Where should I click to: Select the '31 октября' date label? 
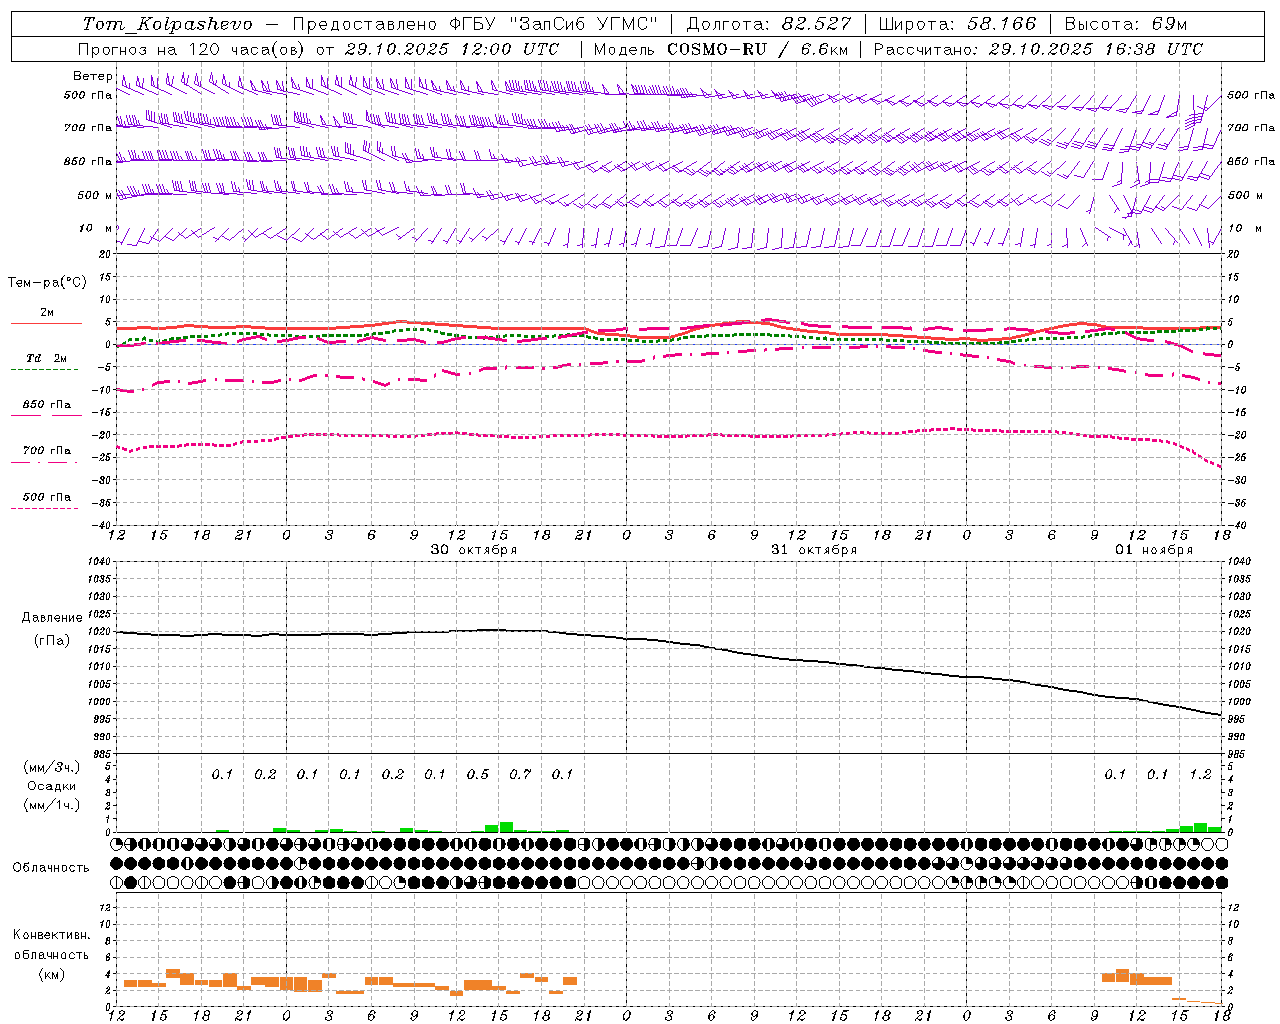[814, 550]
